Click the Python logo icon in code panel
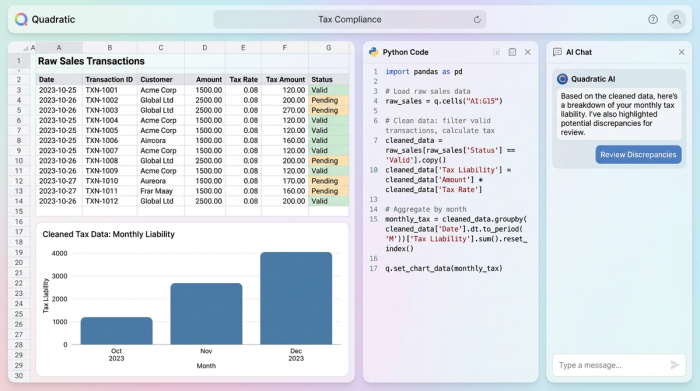 coord(374,52)
